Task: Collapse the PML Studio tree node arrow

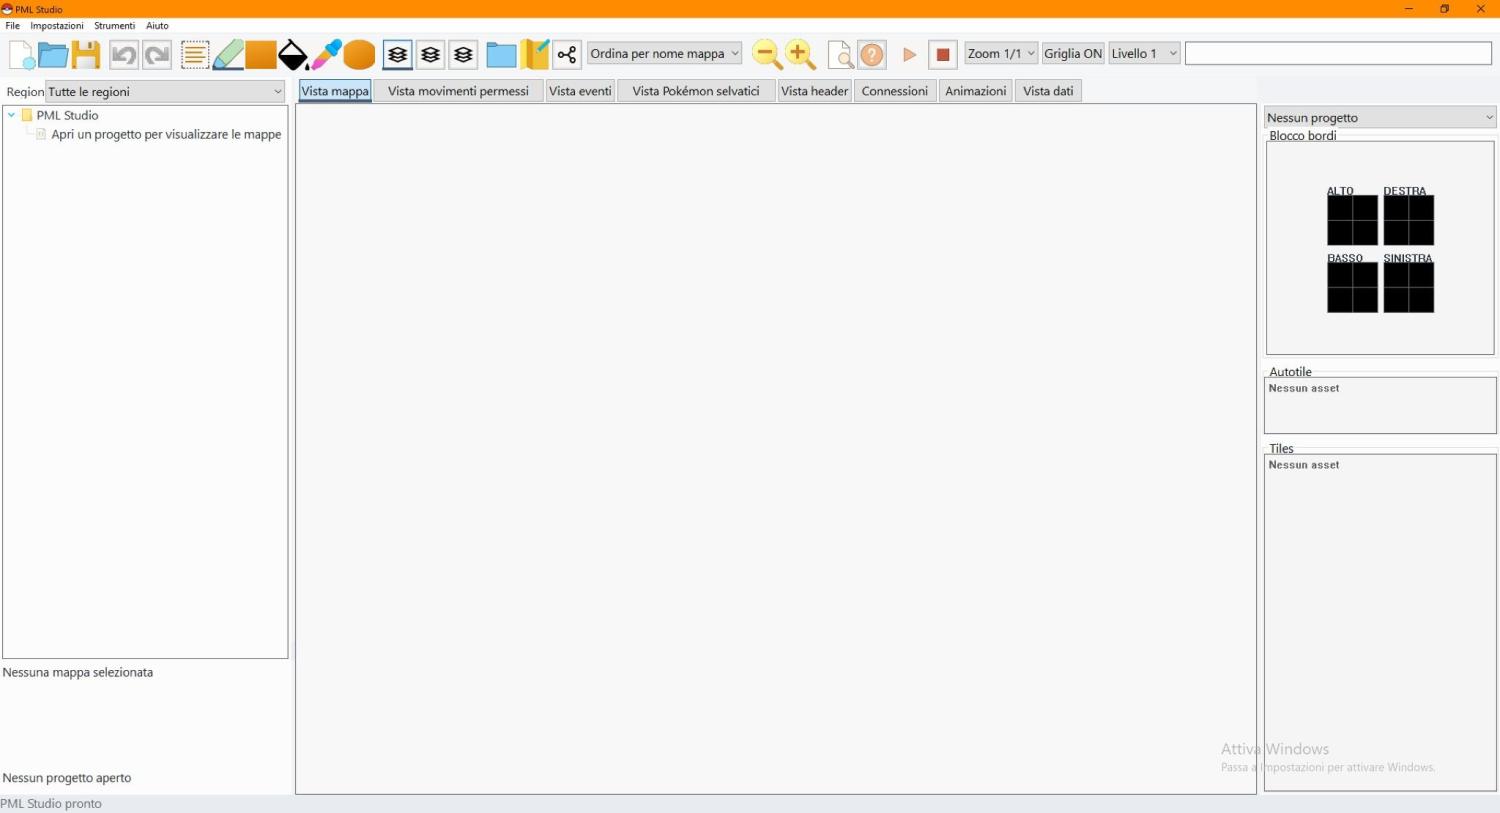Action: pos(11,115)
